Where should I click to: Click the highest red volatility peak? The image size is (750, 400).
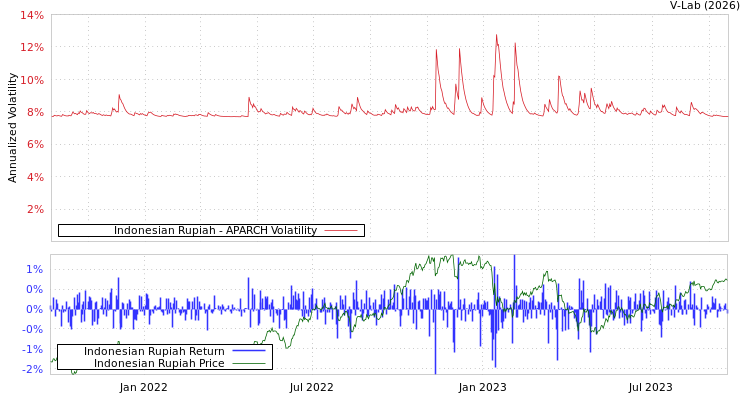(x=496, y=36)
